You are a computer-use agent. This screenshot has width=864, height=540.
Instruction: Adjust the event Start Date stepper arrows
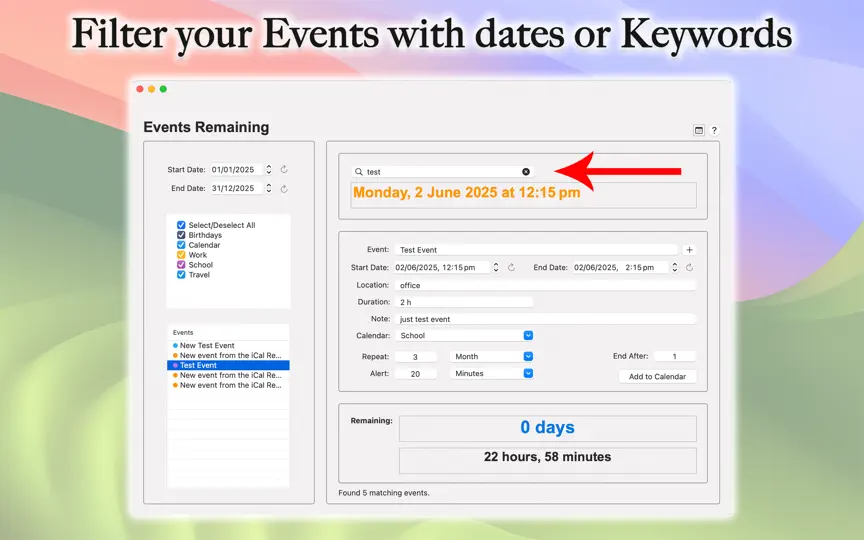(x=496, y=267)
